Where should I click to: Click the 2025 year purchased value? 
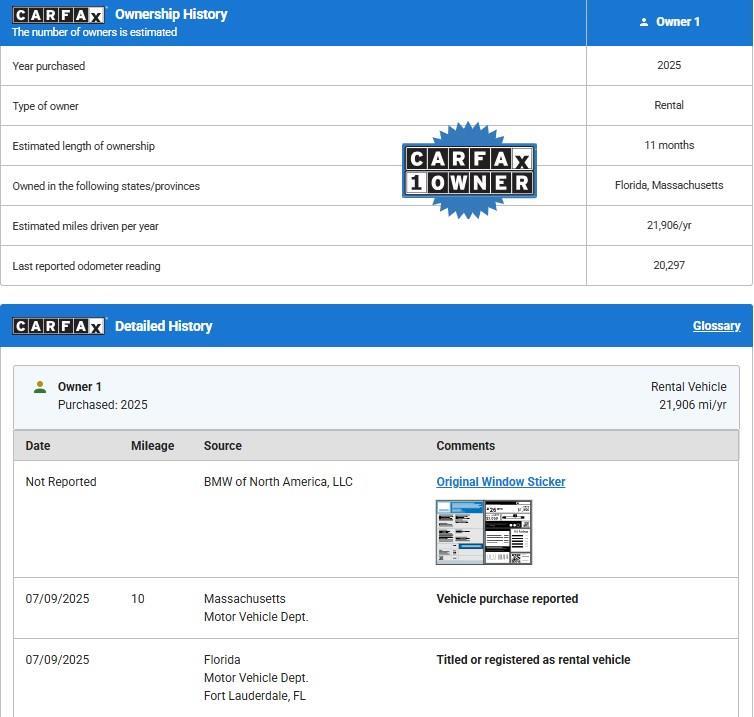click(669, 65)
